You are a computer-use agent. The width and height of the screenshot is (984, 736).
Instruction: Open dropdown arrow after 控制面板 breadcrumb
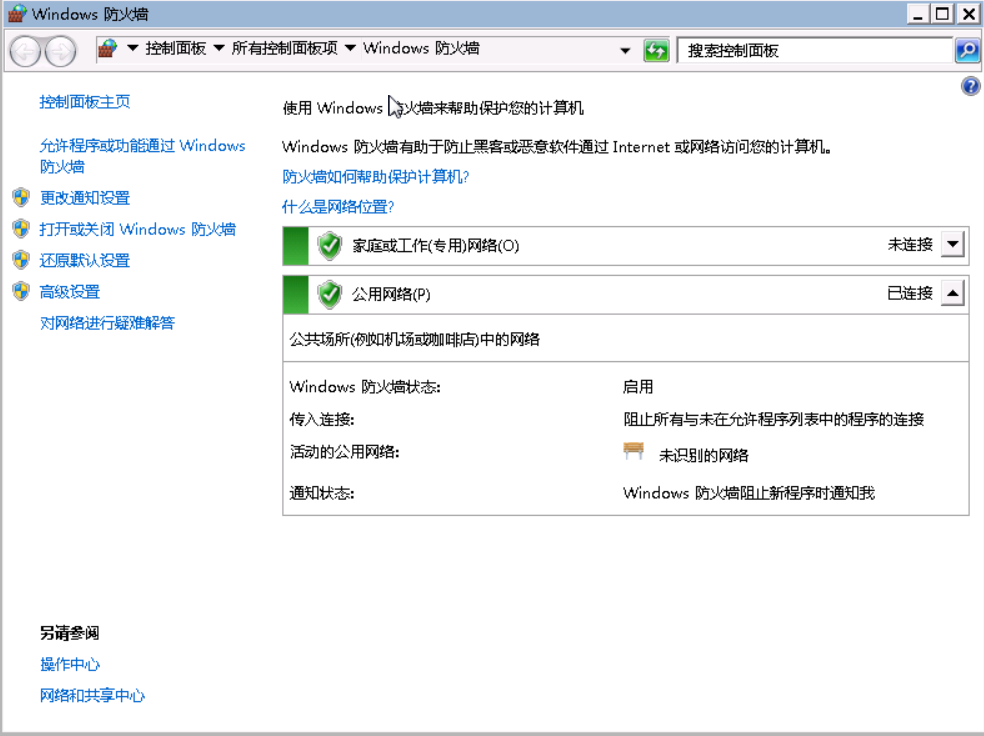click(x=219, y=48)
